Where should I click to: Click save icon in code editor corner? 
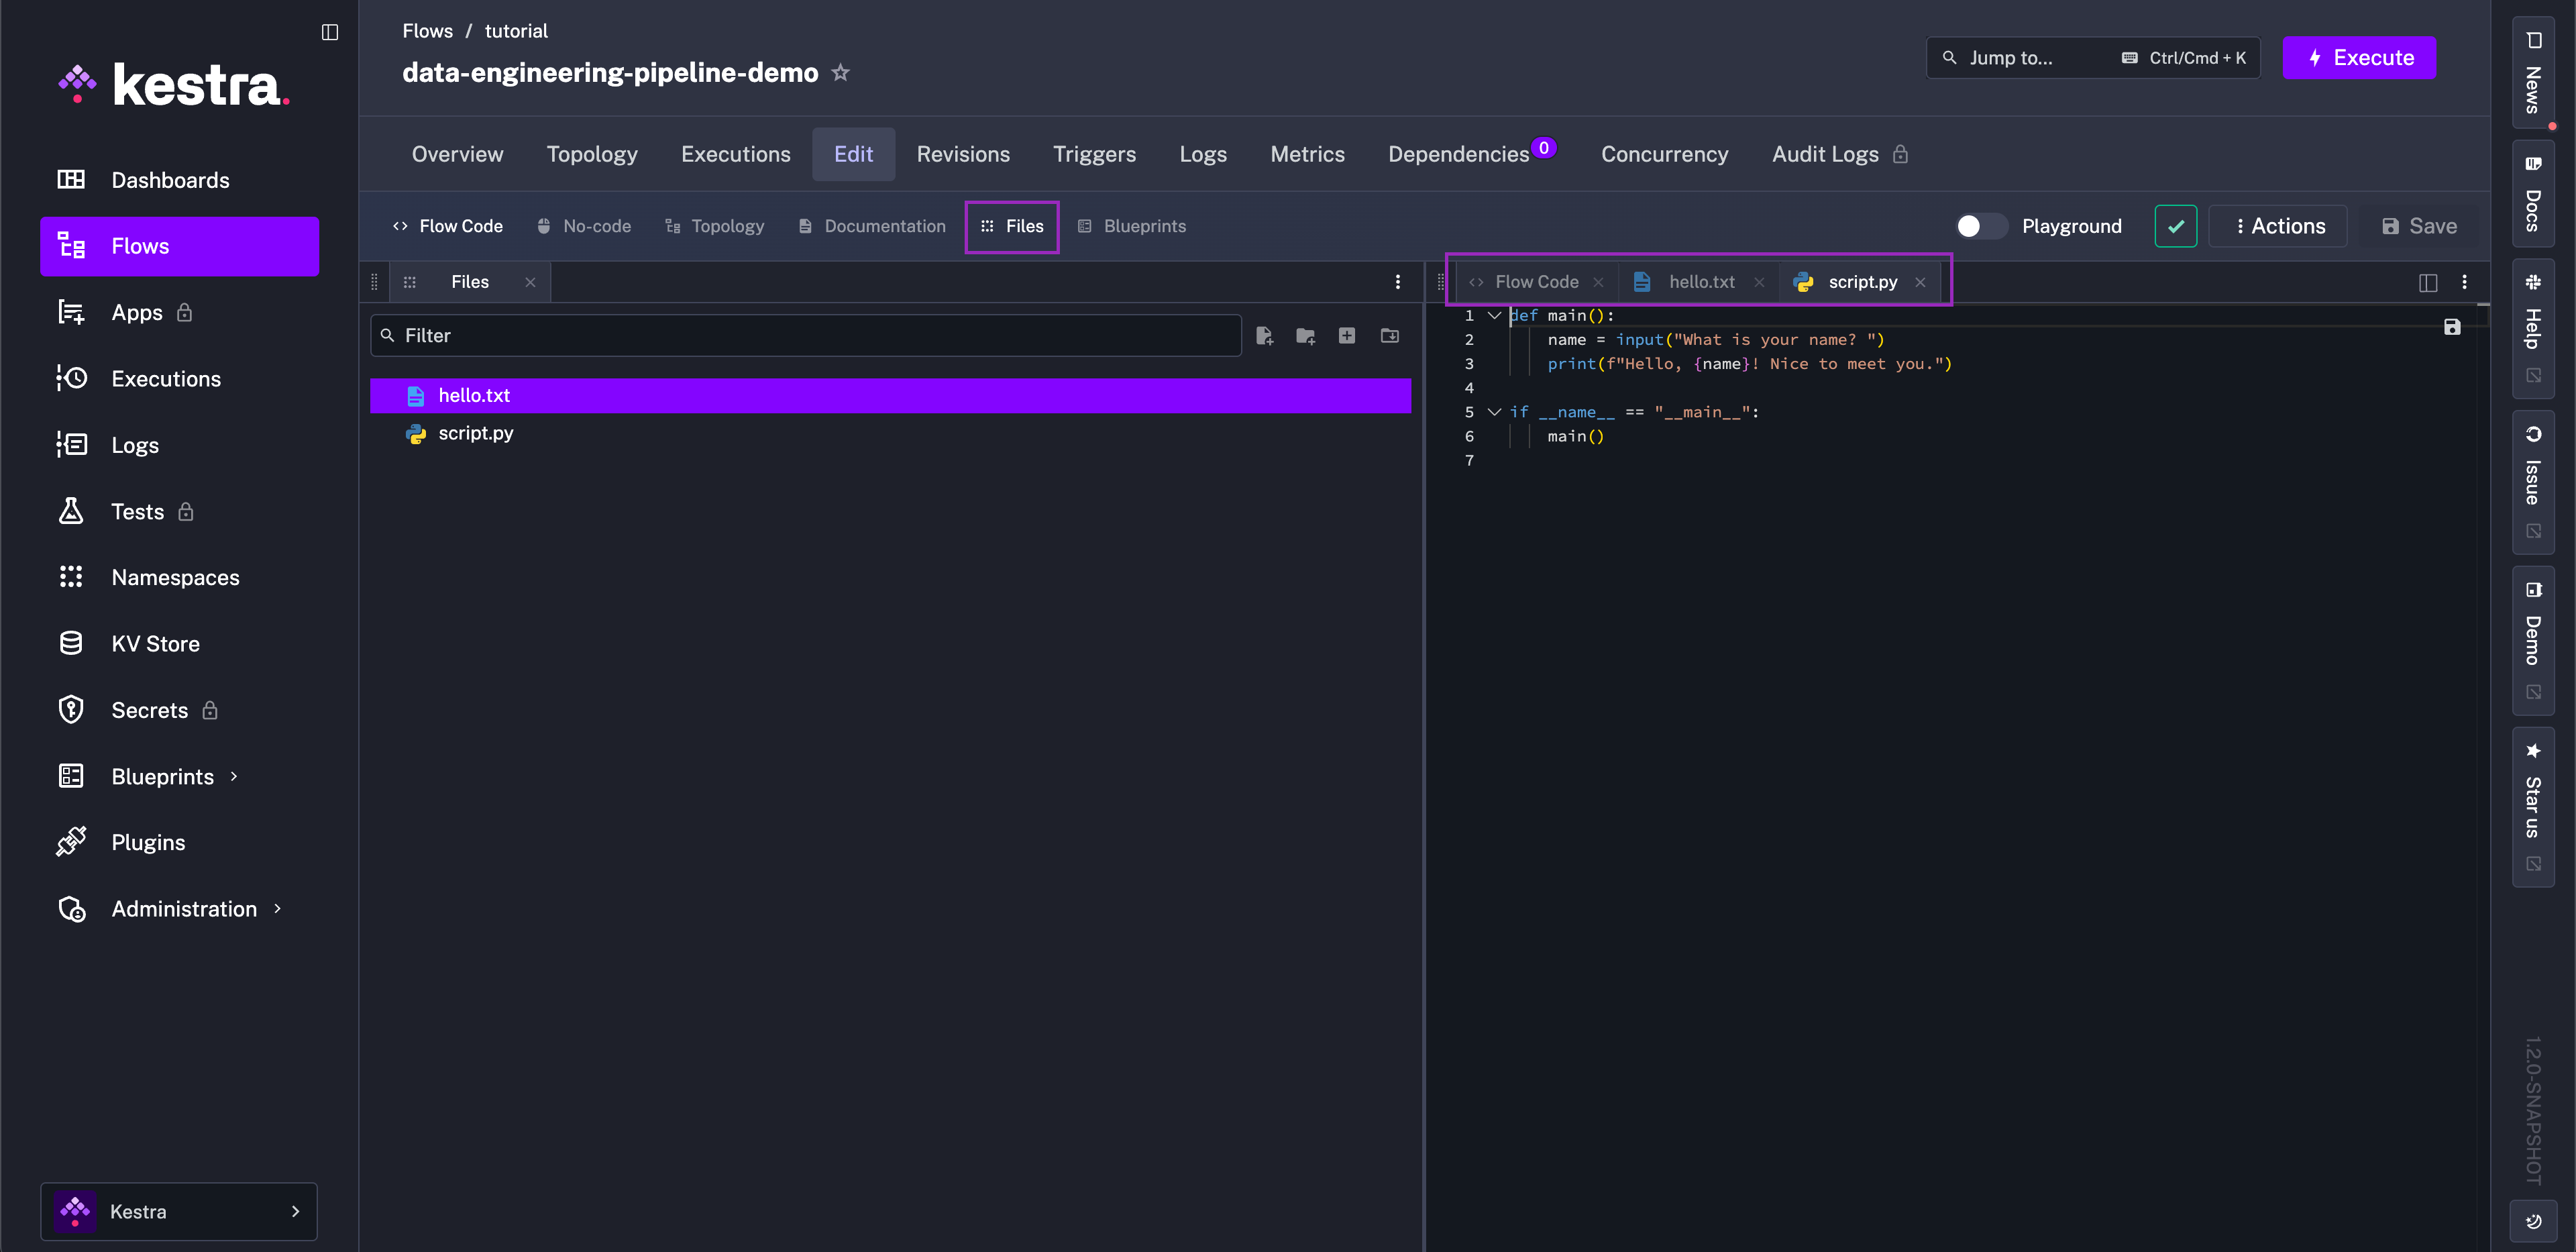2451,327
